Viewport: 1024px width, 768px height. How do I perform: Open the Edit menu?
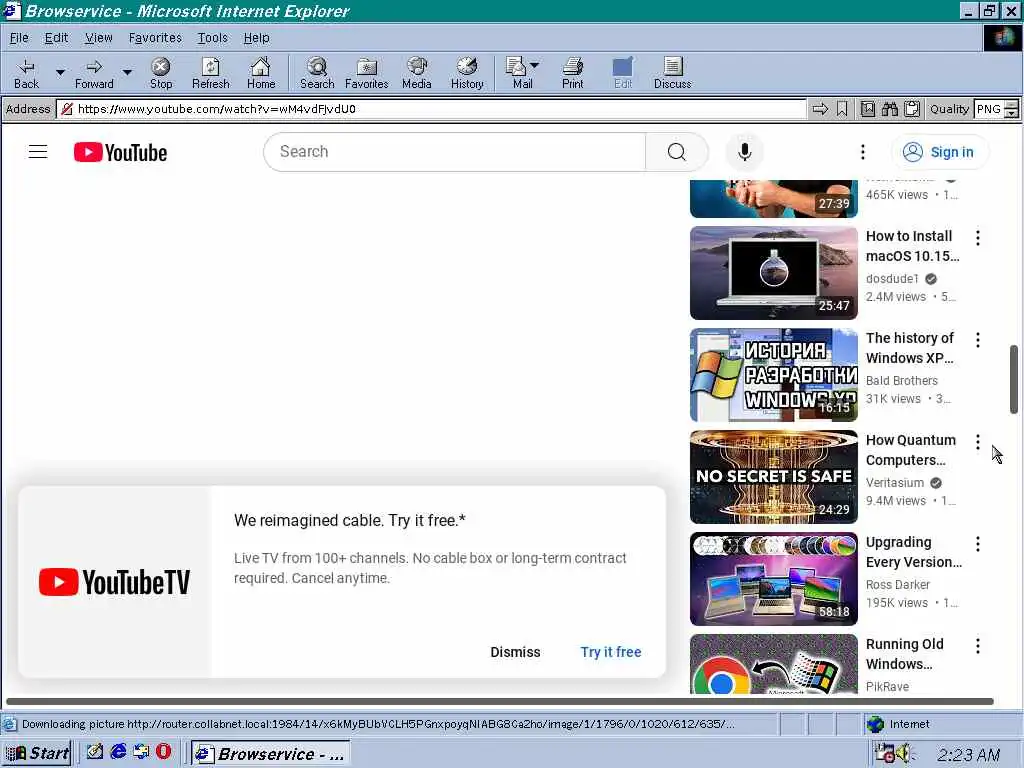coord(56,38)
